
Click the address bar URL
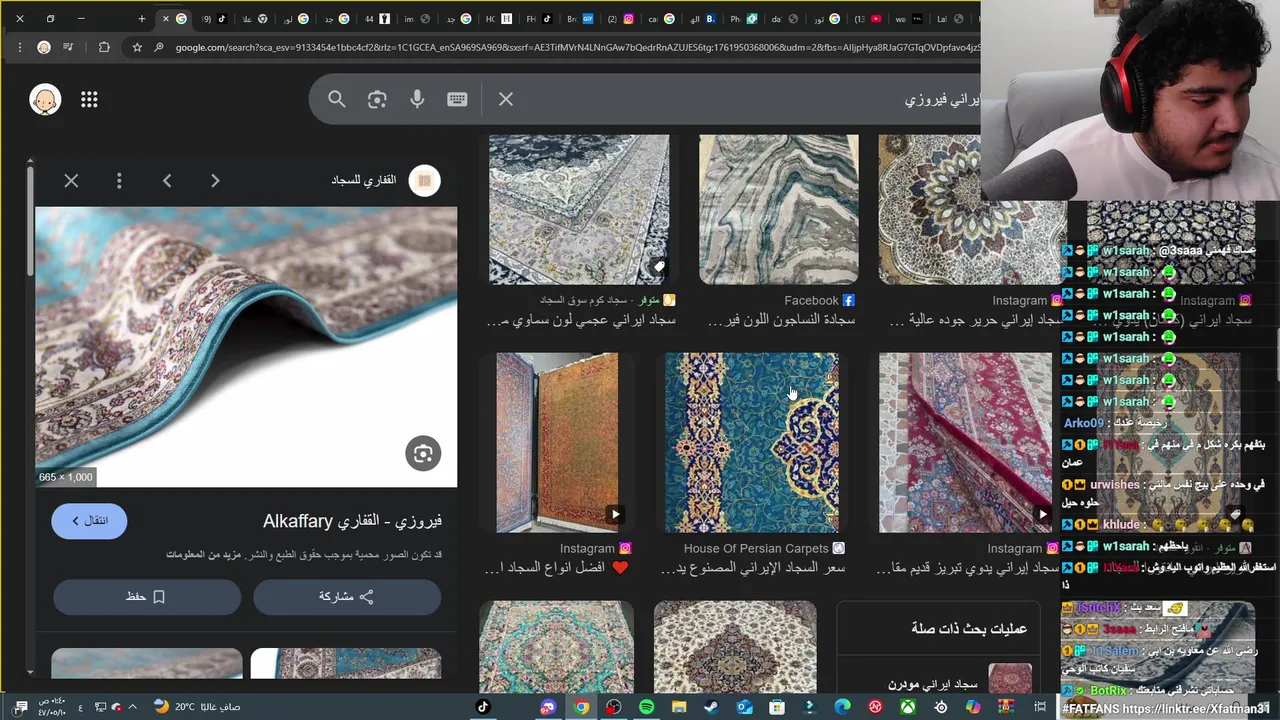point(577,47)
